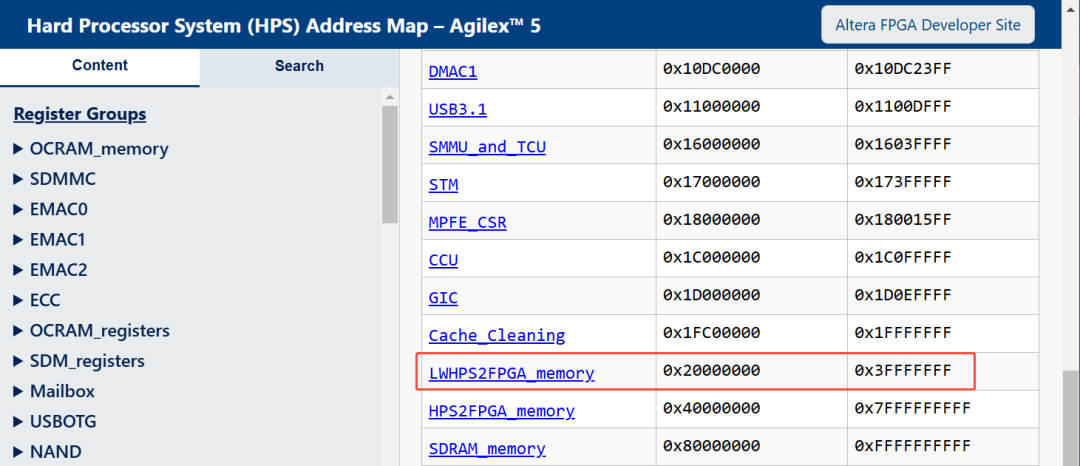The image size is (1080, 466).
Task: Select start address 0x11000000
Action: tap(712, 107)
